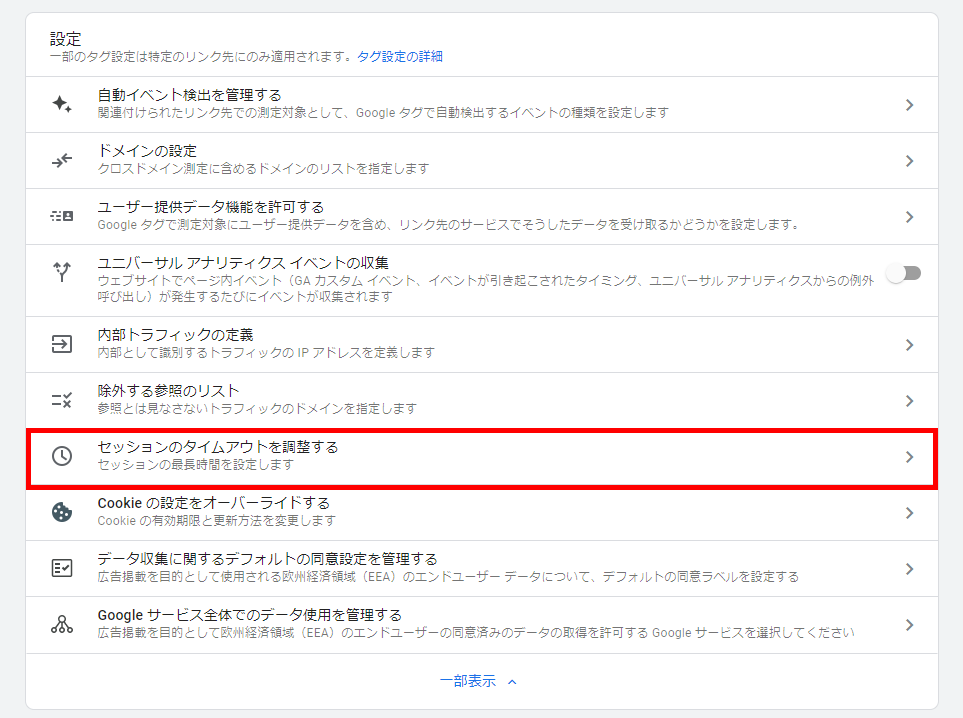Click description 参照とは見なさないトラフィックのドメイン
963x718 pixels.
pyautogui.click(x=257, y=408)
